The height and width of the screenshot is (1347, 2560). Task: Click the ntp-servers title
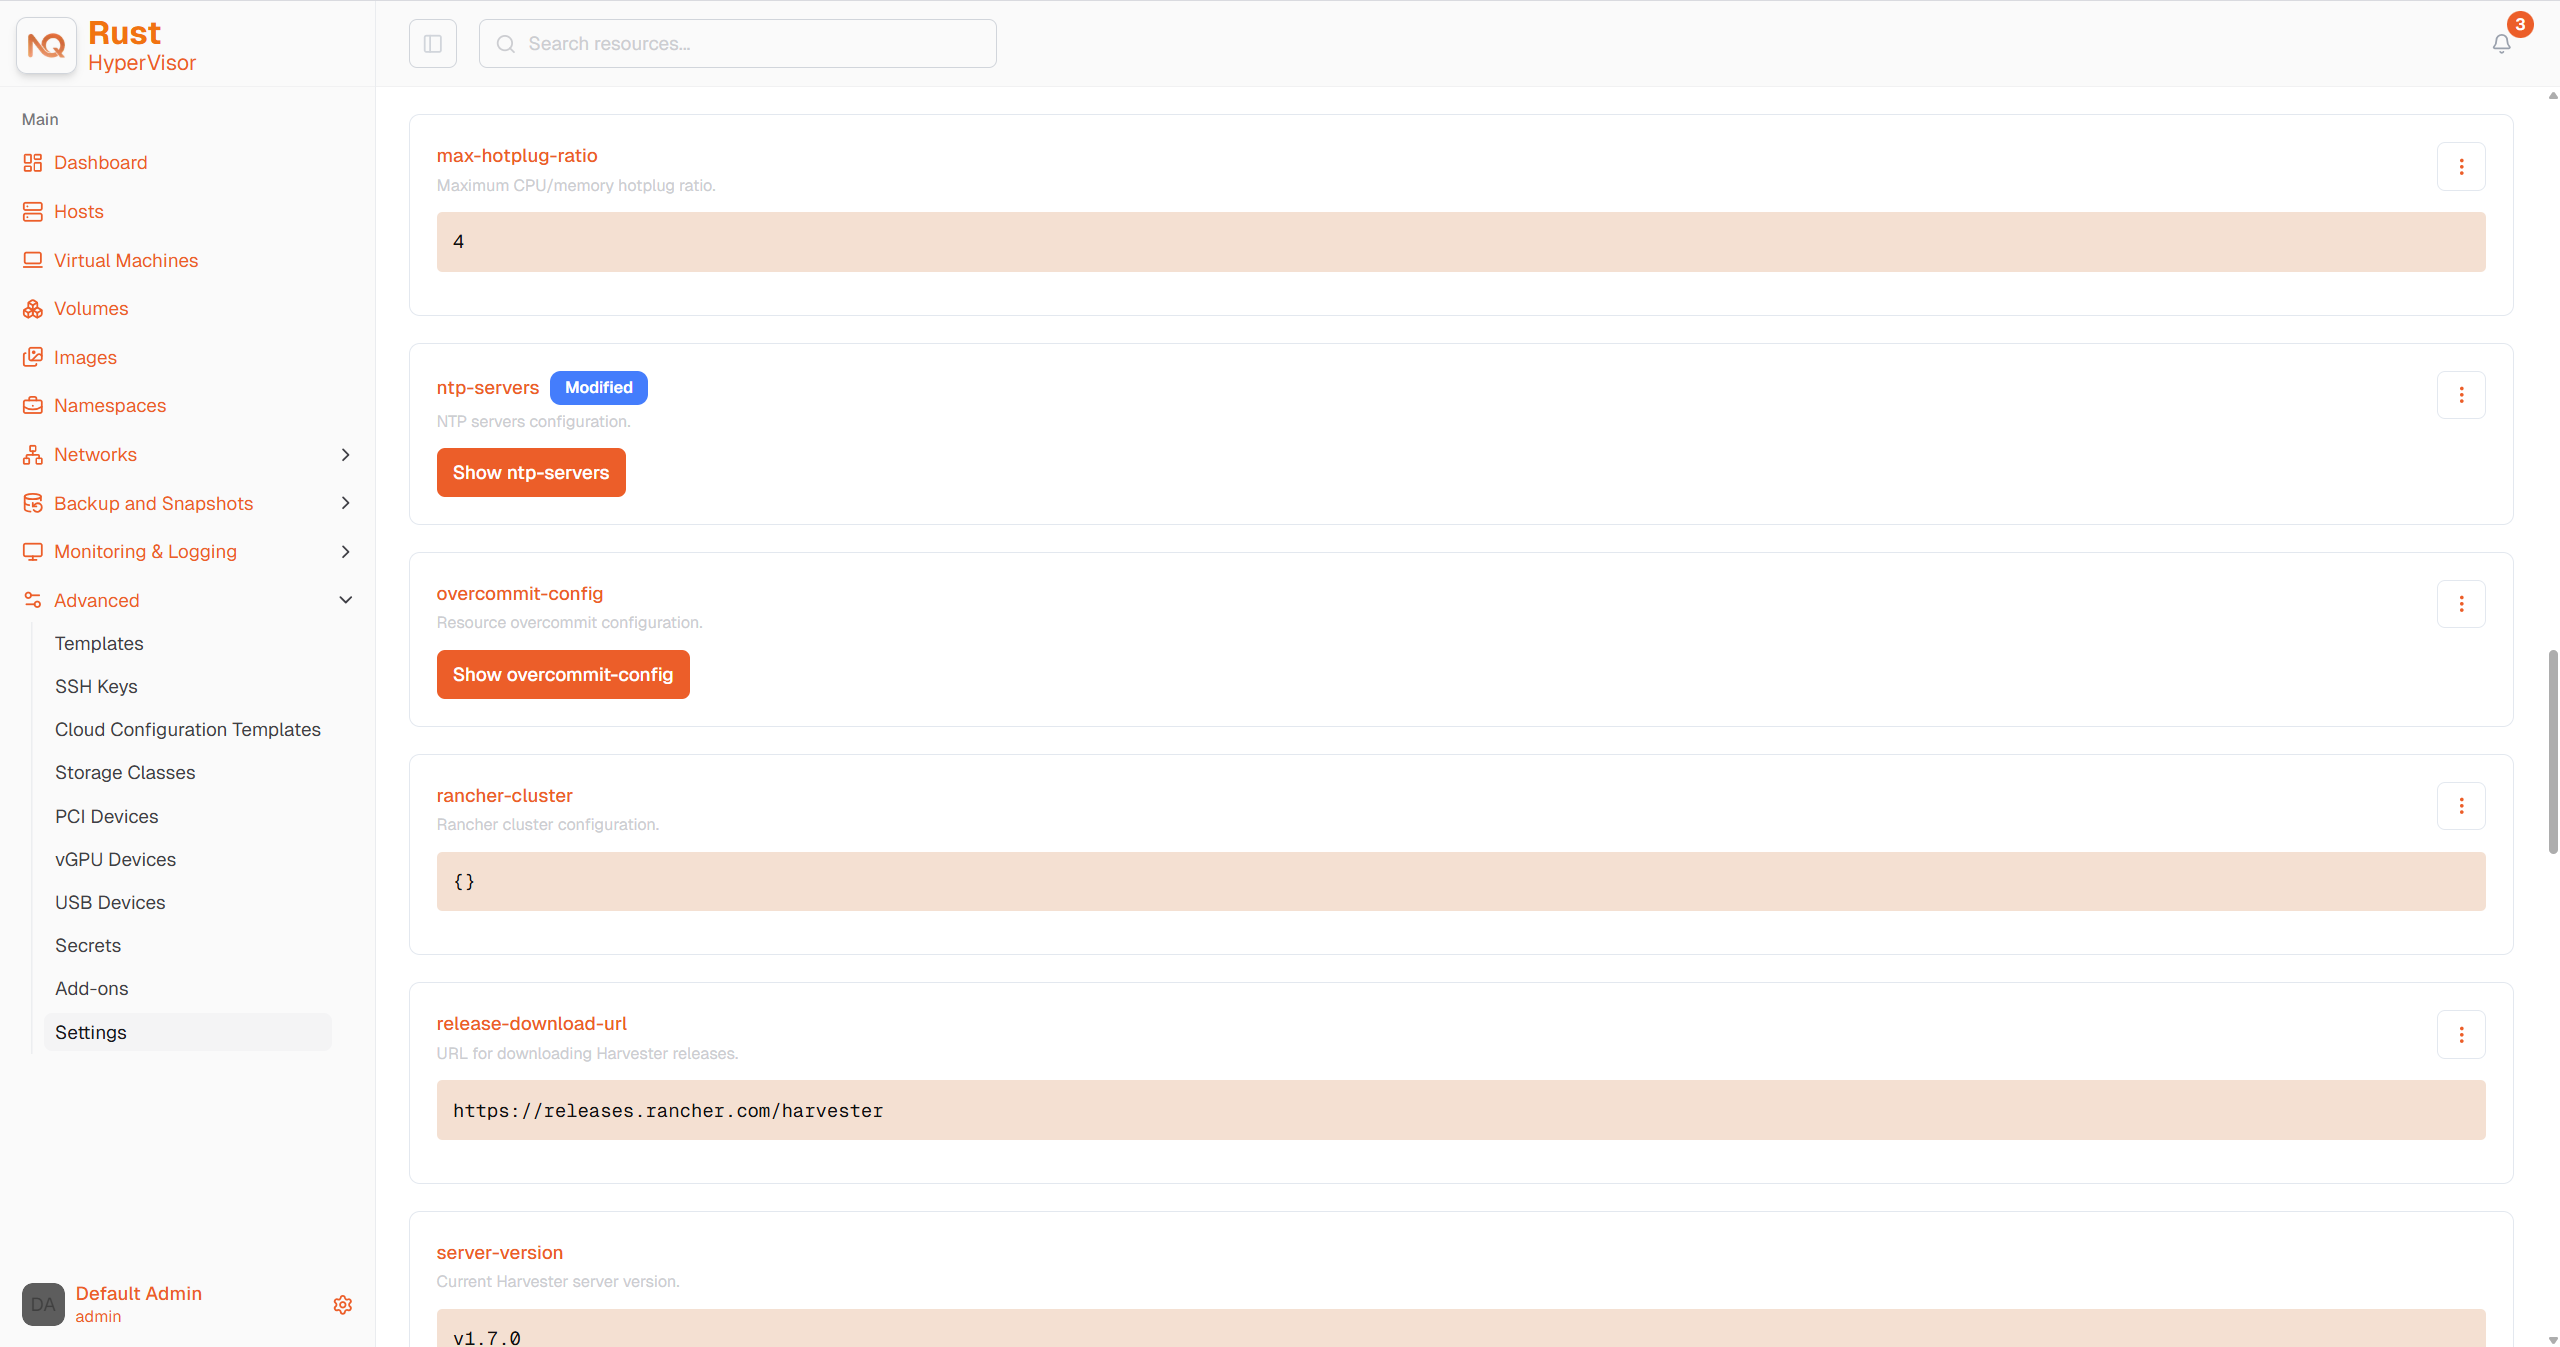[x=488, y=388]
